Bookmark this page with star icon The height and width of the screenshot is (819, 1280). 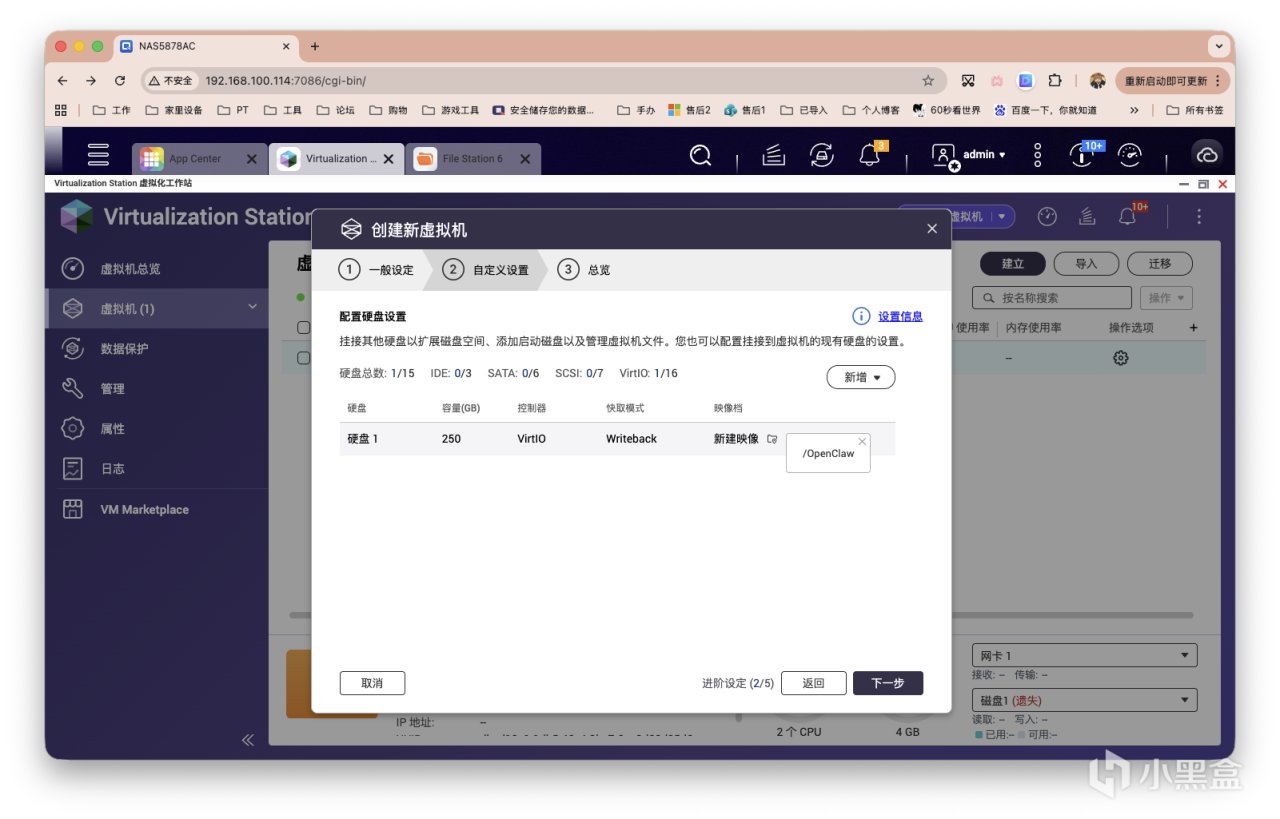[x=928, y=81]
